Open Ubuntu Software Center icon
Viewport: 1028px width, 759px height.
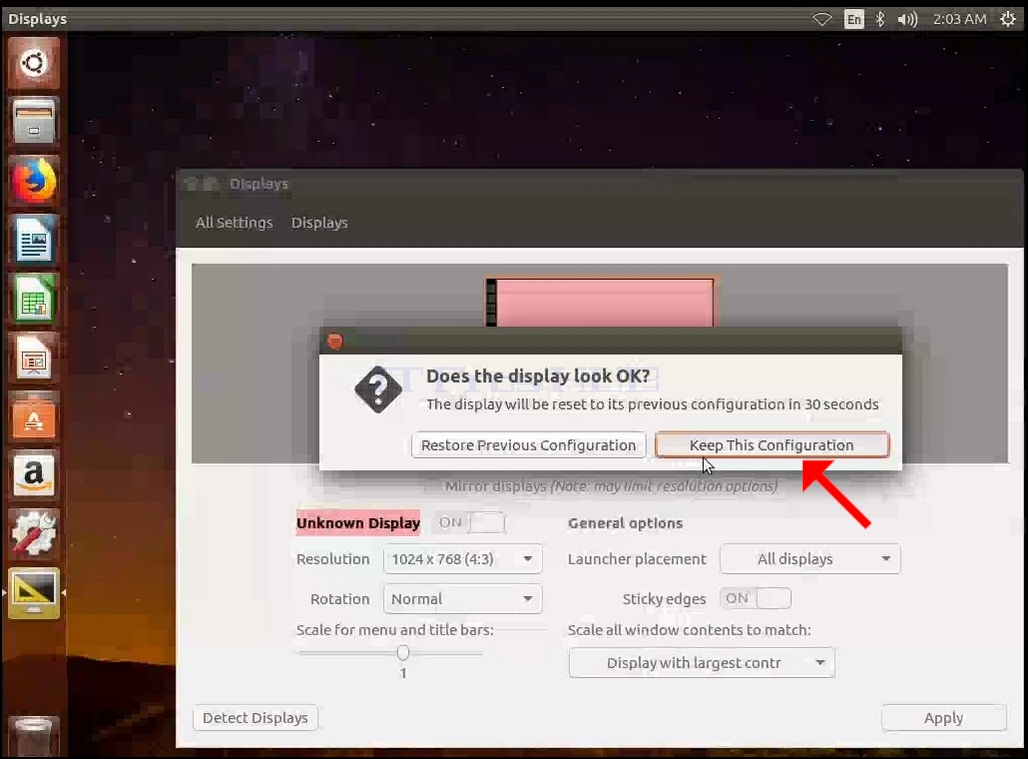point(33,417)
